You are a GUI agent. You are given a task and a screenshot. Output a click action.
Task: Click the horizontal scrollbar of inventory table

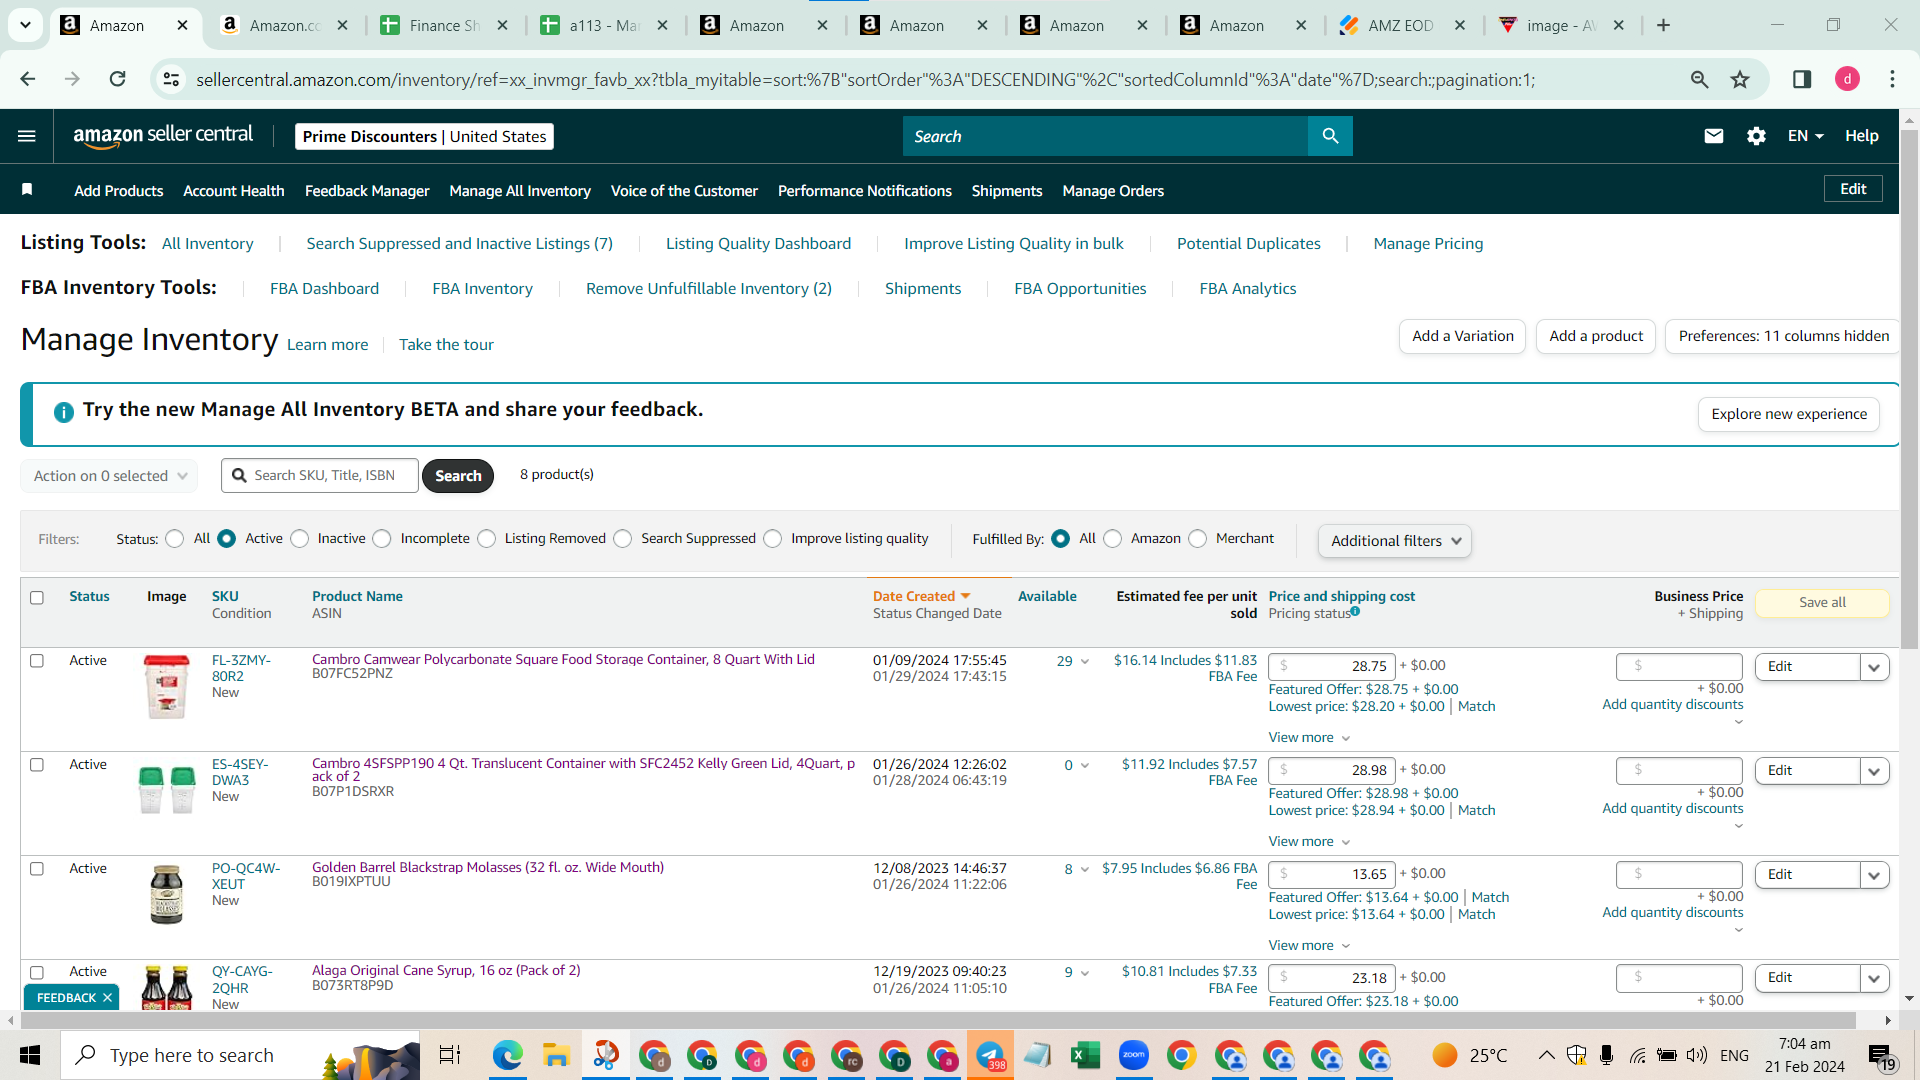point(940,1020)
